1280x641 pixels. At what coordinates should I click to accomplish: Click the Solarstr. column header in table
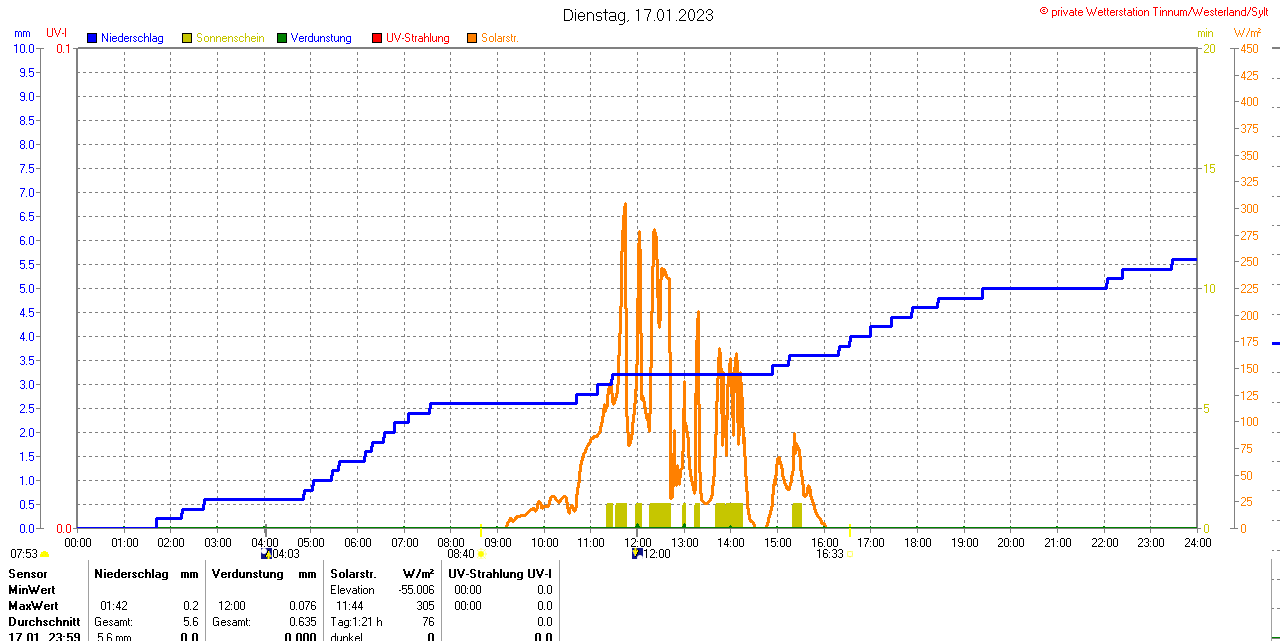(352, 574)
